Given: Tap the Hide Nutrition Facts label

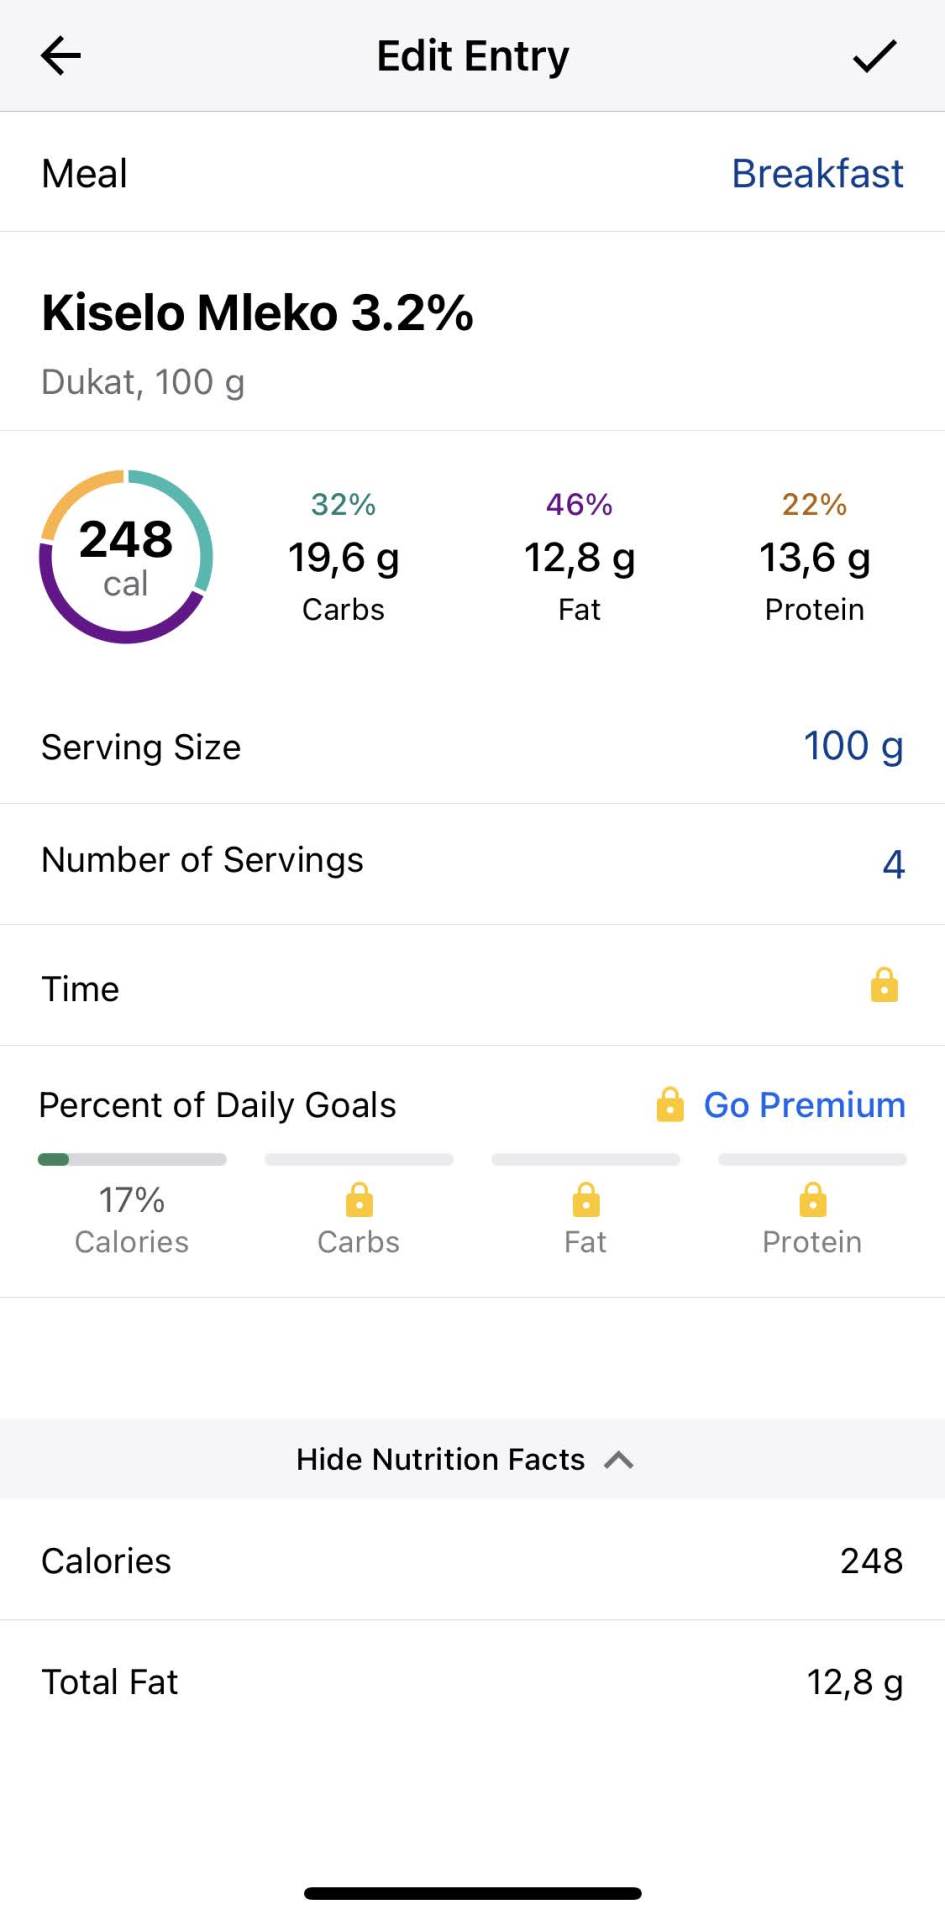Looking at the screenshot, I should tap(440, 1460).
